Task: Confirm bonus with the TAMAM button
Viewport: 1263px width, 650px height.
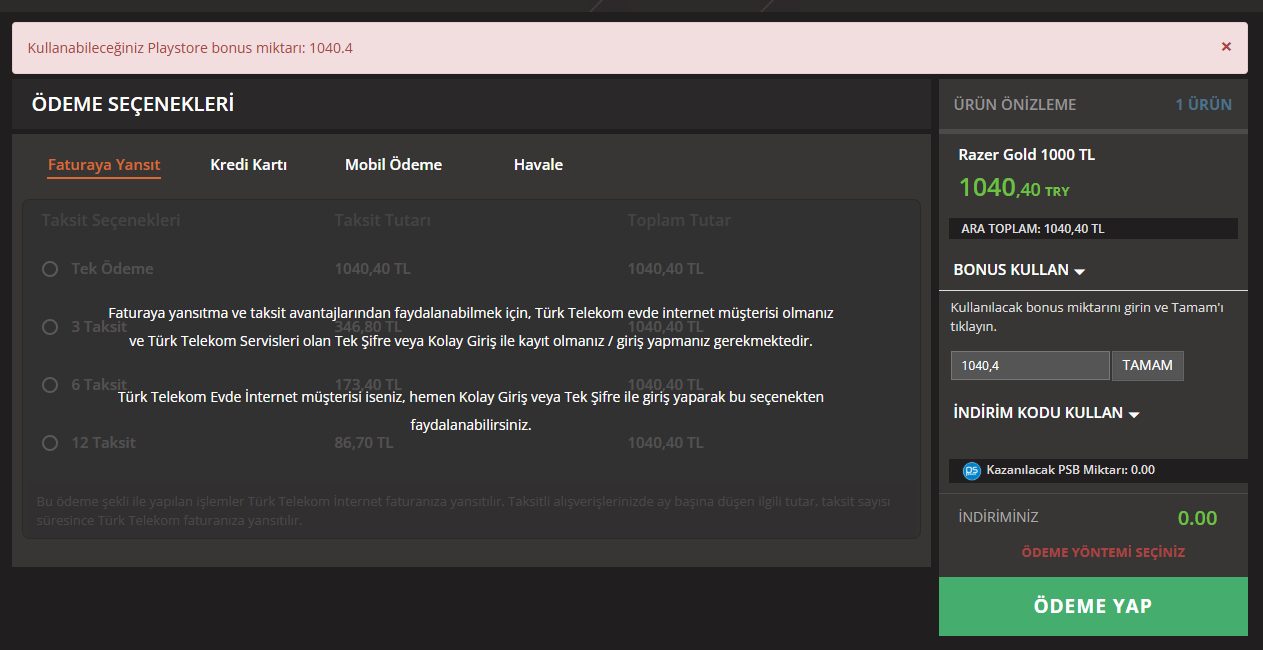Action: [x=1148, y=366]
